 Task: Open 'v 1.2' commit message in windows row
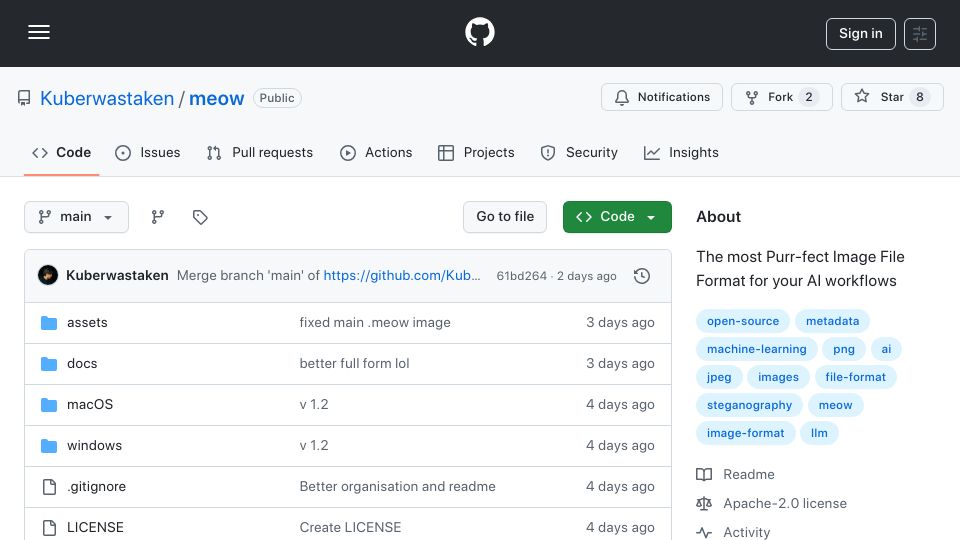313,446
